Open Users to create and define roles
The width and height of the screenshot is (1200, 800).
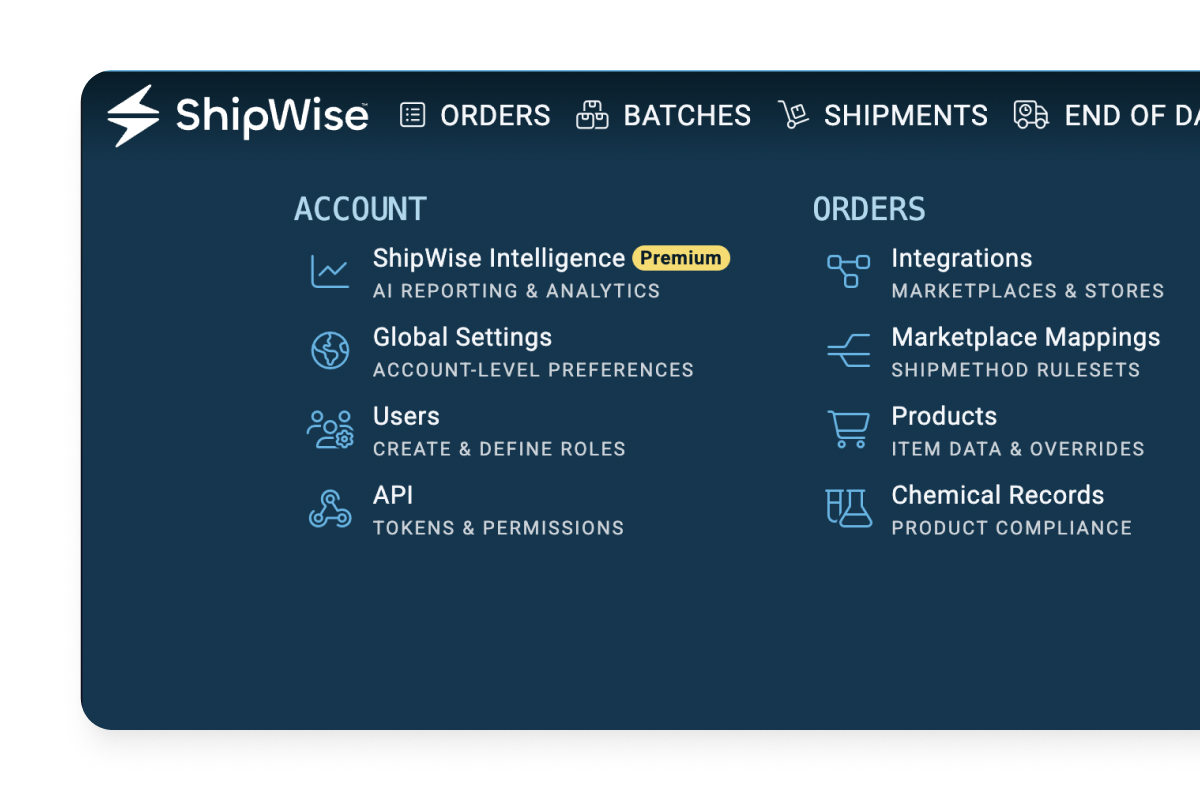[406, 416]
